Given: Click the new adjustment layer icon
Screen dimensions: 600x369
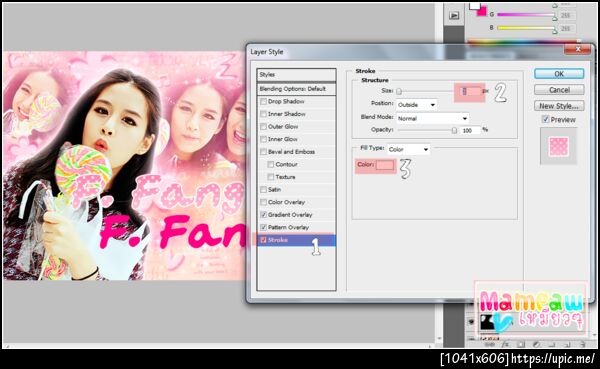Looking at the screenshot, I should point(536,345).
